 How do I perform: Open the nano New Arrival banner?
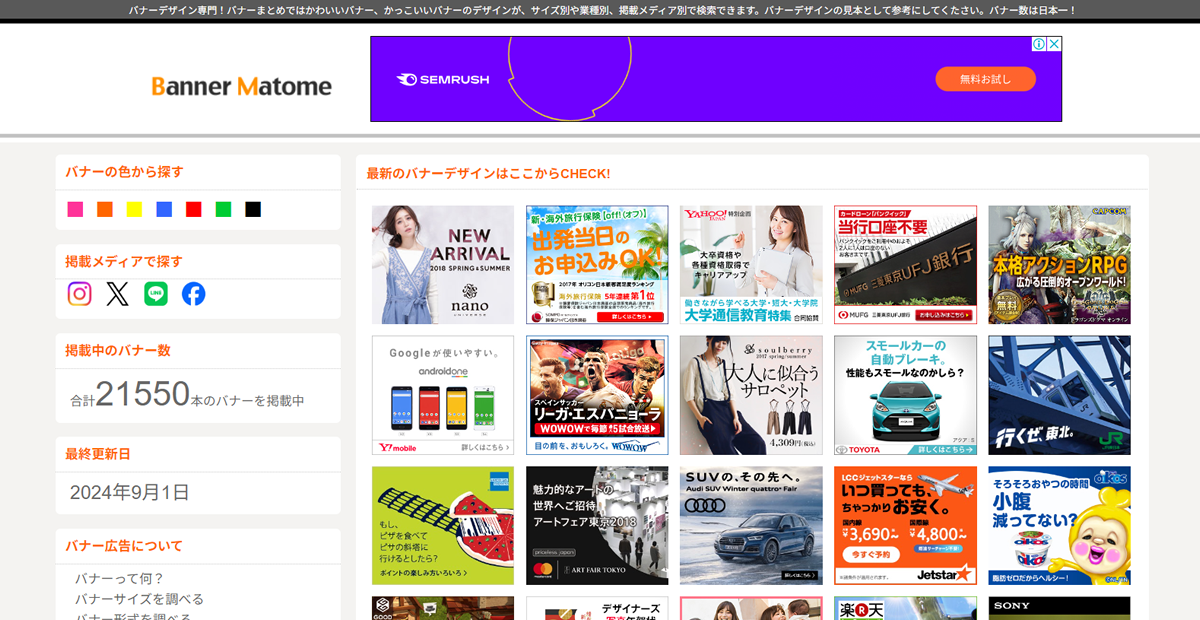(x=443, y=265)
